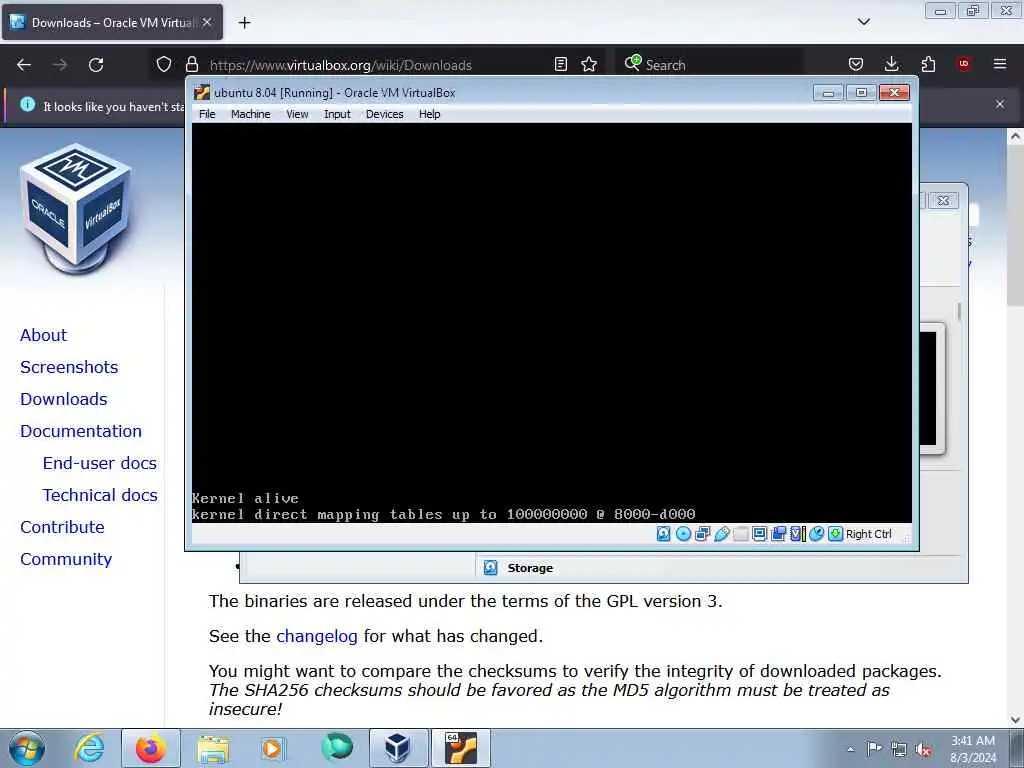Click the greyed shared folders indicator in the VM status bar

pyautogui.click(x=741, y=534)
